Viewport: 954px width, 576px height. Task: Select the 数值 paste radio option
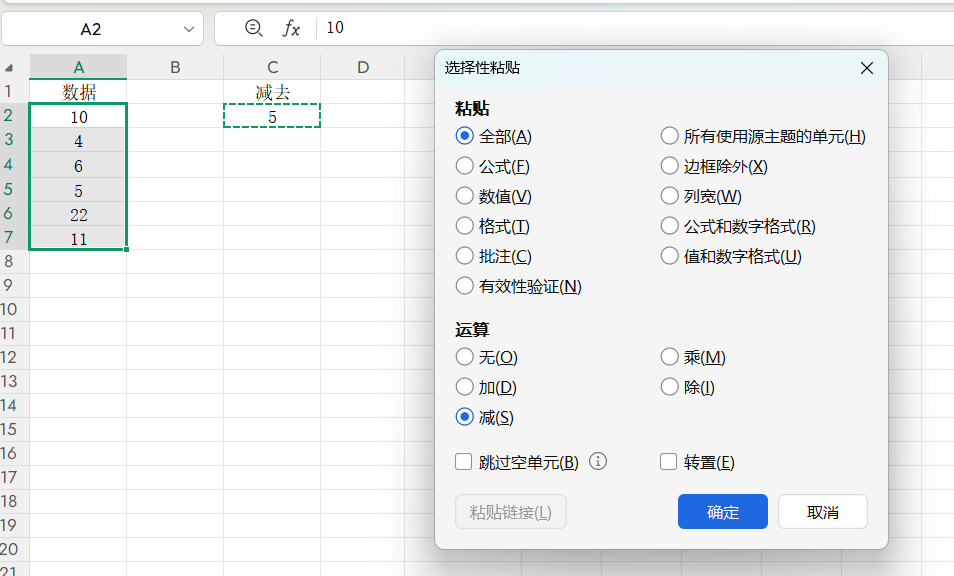(x=464, y=196)
